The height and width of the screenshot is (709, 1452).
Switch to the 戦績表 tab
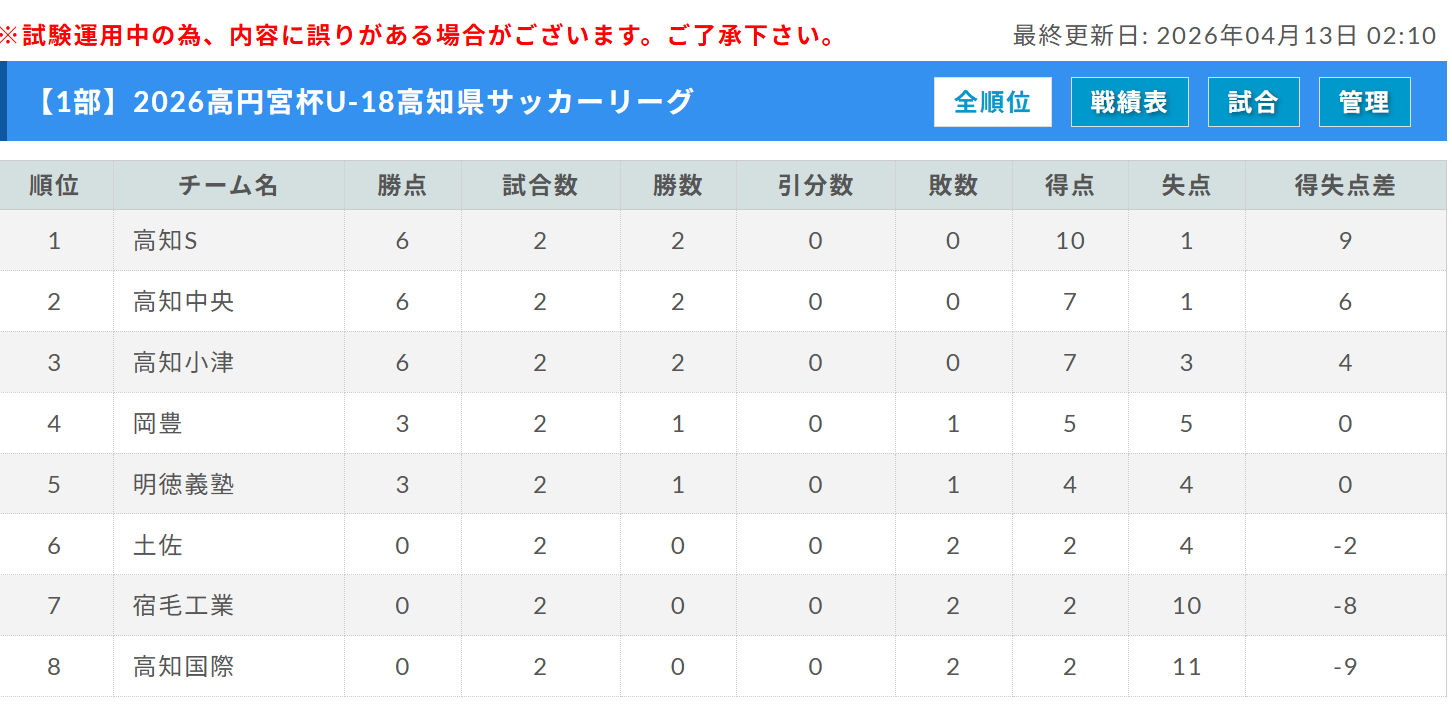click(1129, 102)
